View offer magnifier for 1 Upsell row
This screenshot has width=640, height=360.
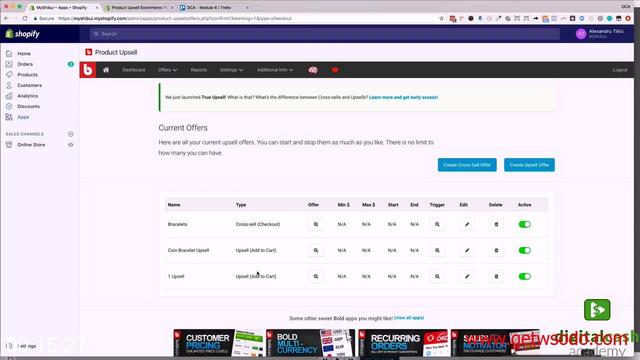[x=316, y=276]
